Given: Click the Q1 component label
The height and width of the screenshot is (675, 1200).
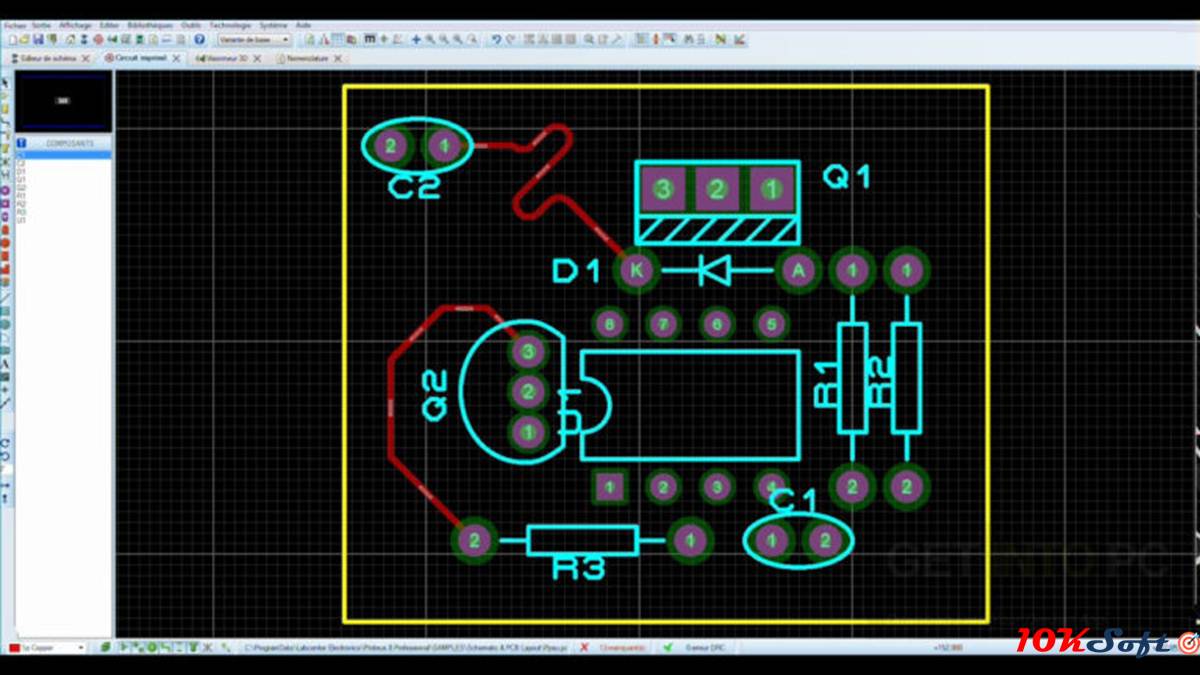Looking at the screenshot, I should [847, 178].
